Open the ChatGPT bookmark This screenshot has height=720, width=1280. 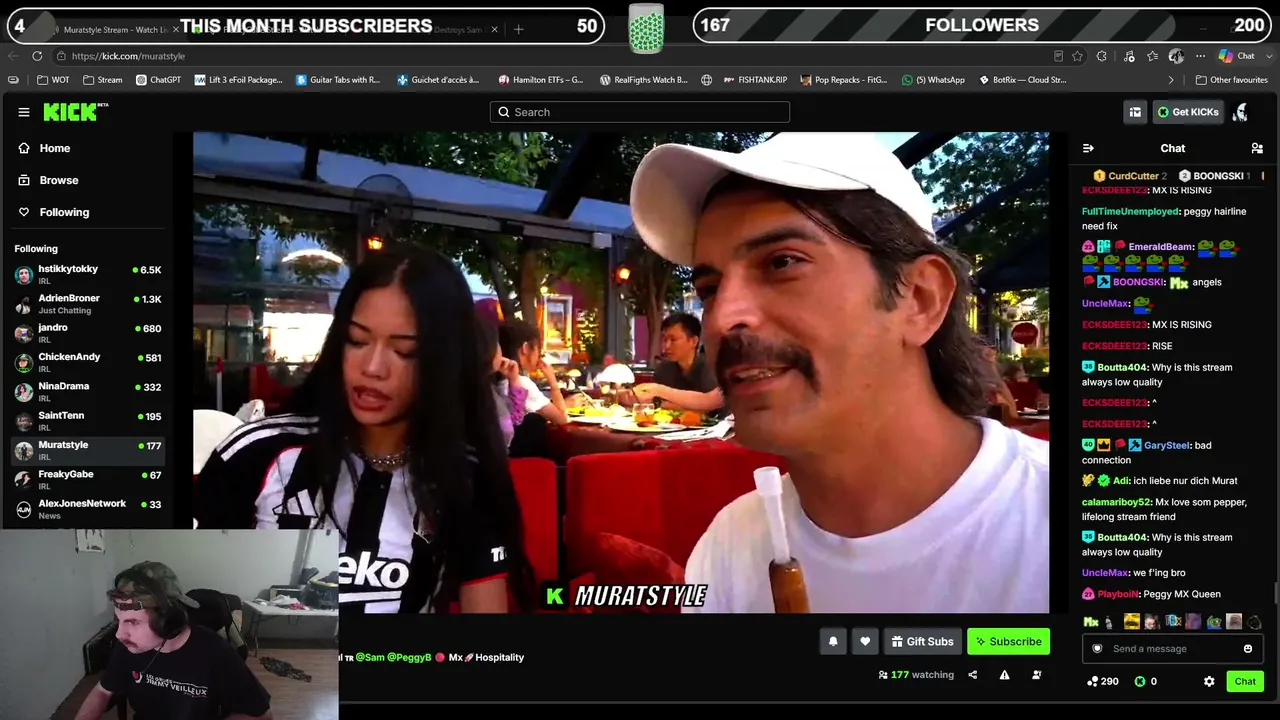pos(158,80)
